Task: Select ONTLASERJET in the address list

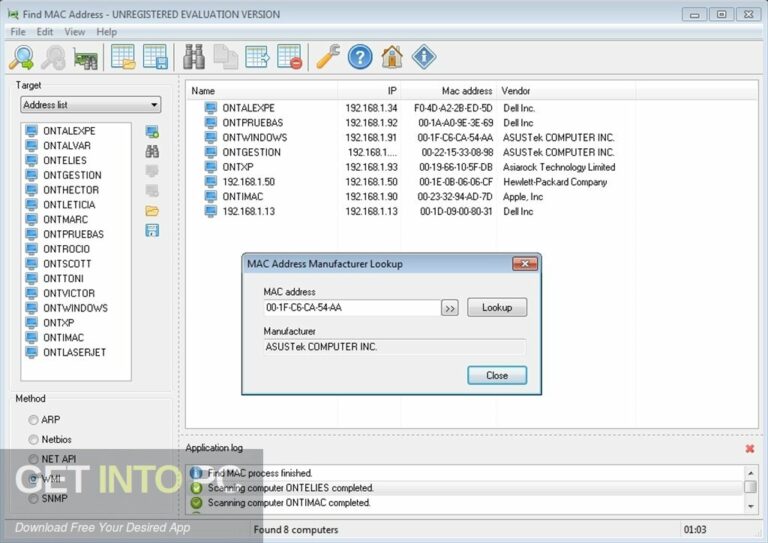Action: click(x=74, y=352)
